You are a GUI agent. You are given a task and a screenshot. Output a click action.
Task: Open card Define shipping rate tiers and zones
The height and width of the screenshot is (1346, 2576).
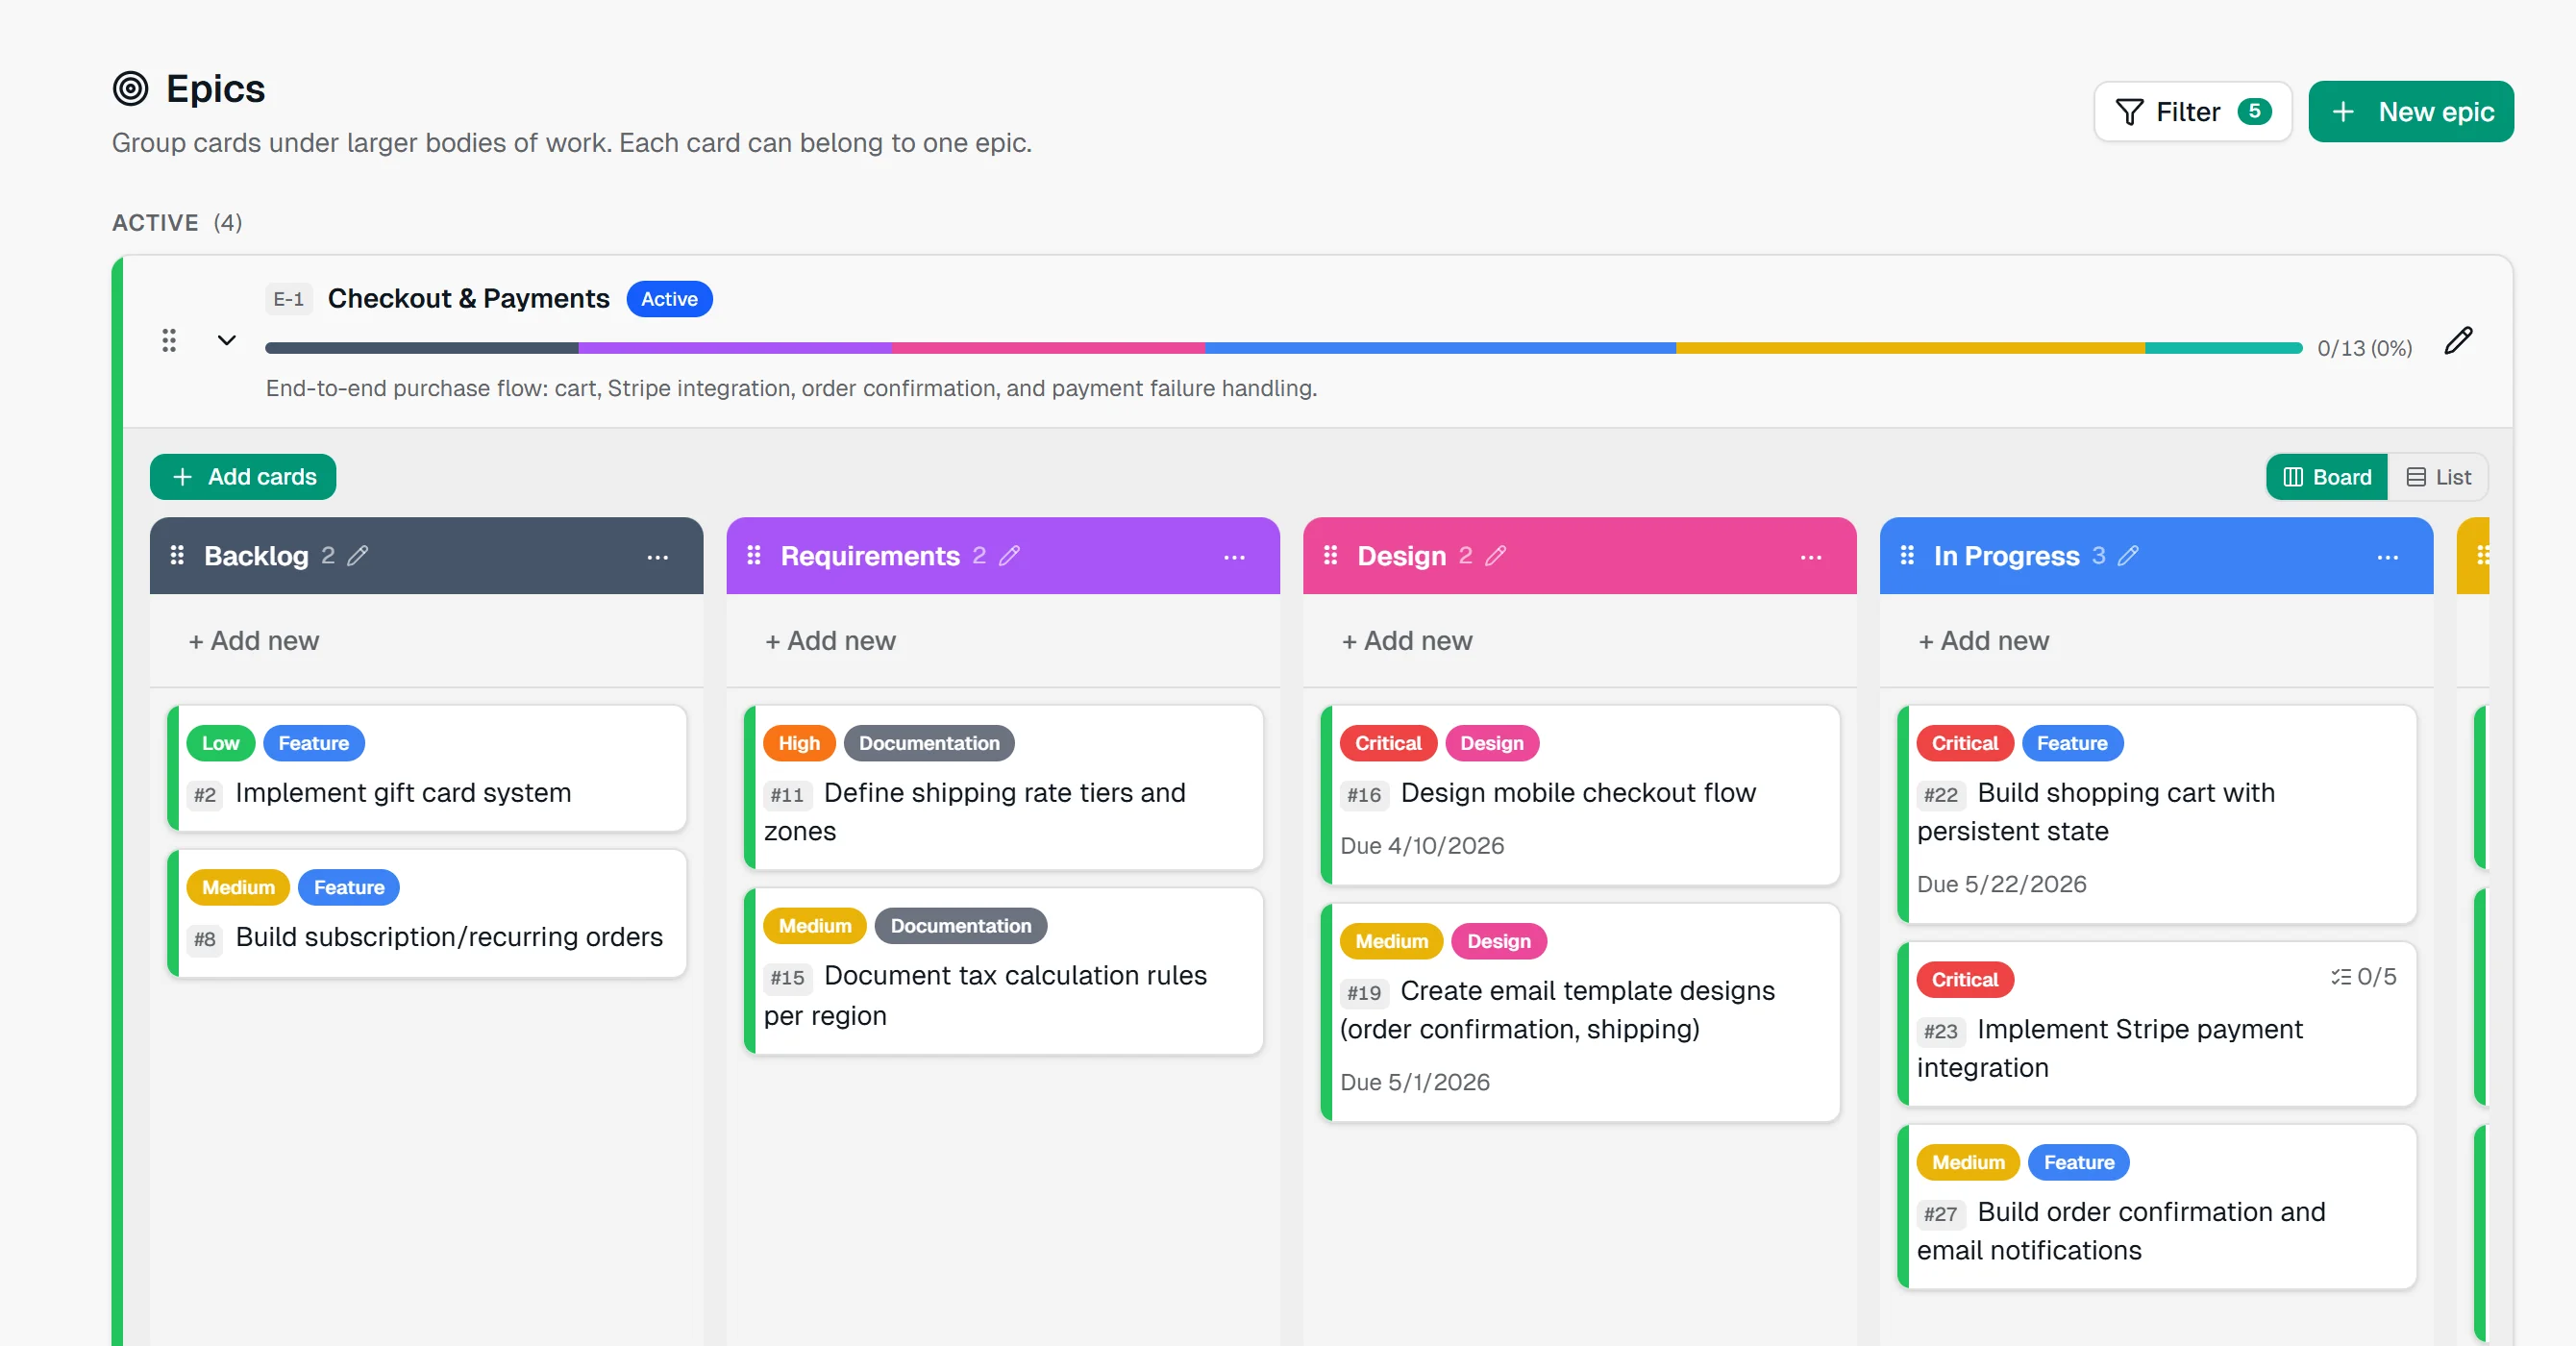pyautogui.click(x=1004, y=788)
